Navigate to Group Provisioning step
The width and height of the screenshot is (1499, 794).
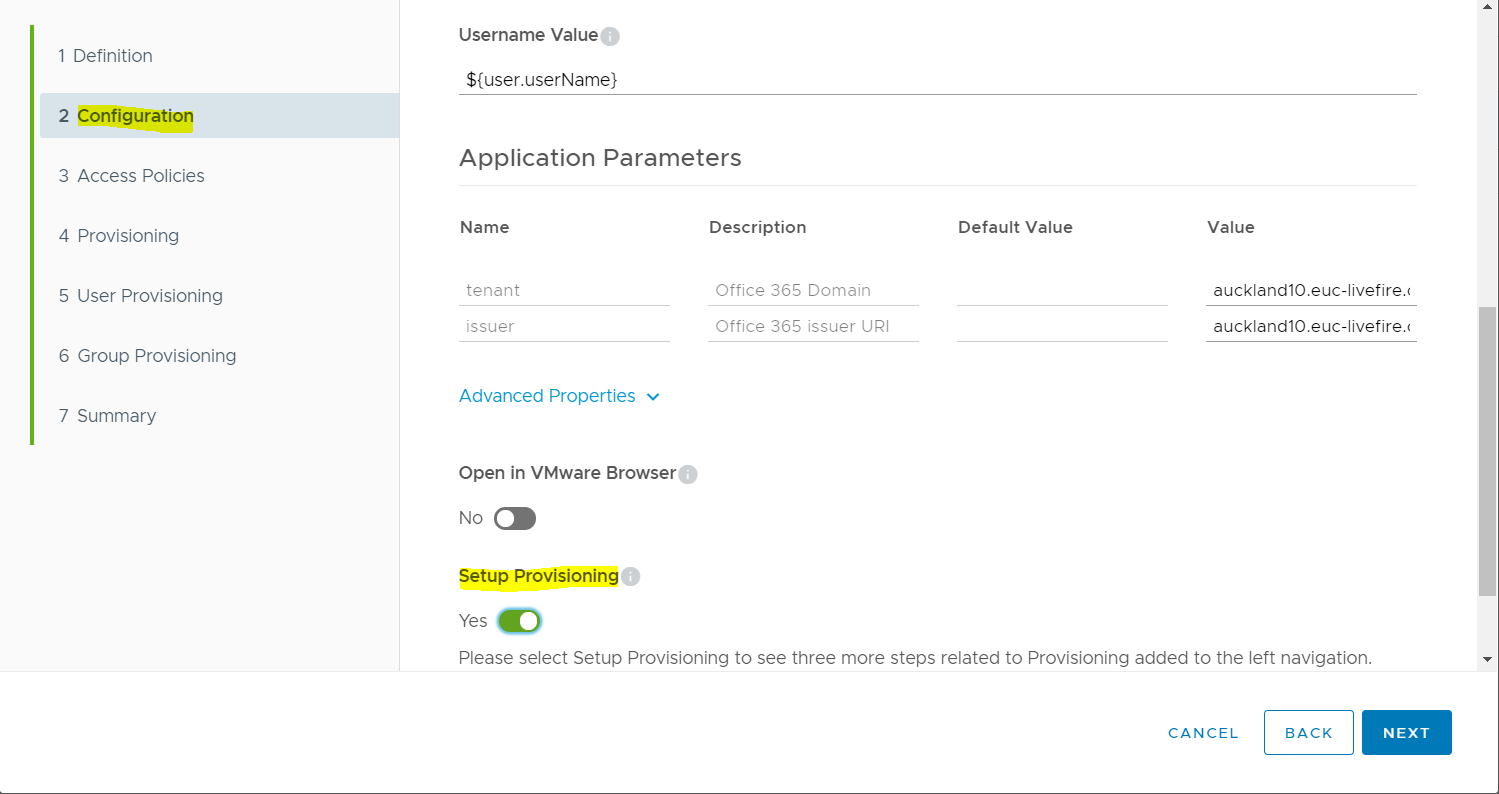pos(157,356)
